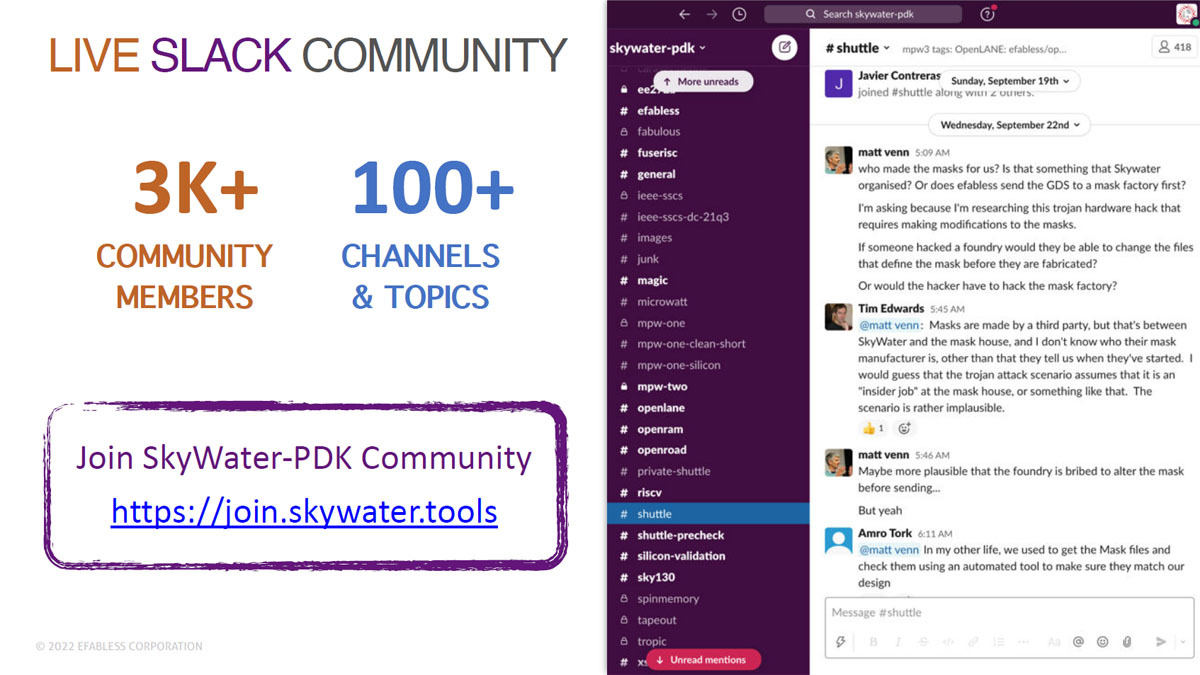Viewport: 1200px width, 675px height.
Task: Mention someone with the @ icon
Action: coord(1079,641)
